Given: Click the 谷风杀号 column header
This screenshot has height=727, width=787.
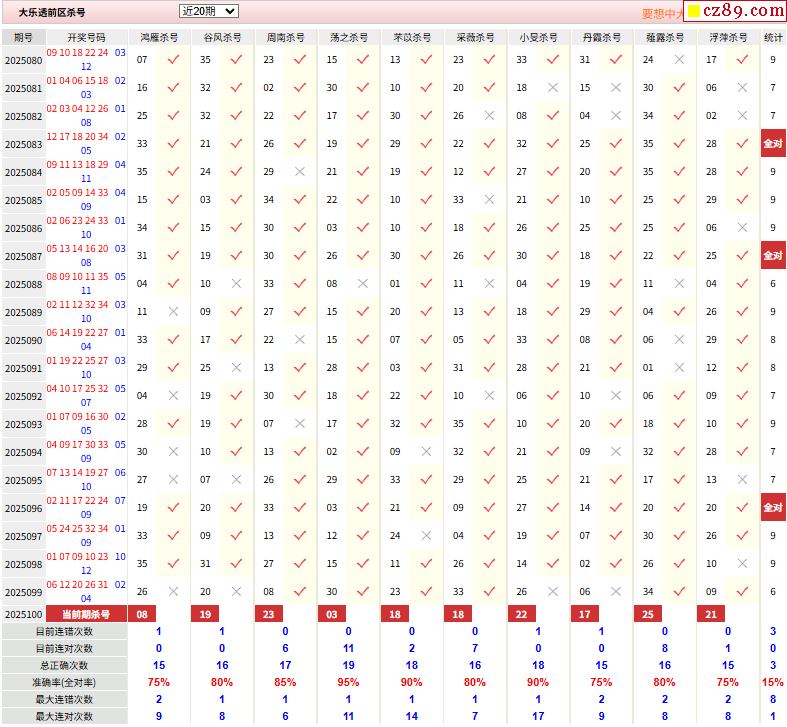Looking at the screenshot, I should [x=222, y=37].
